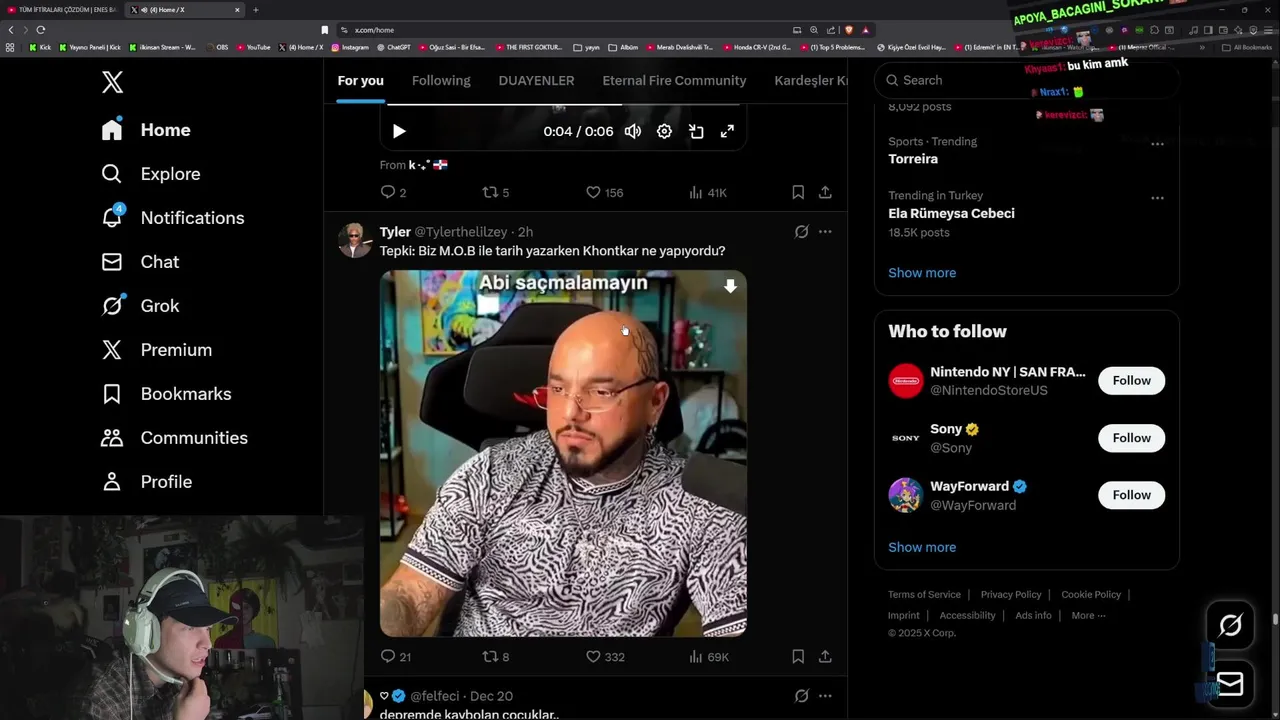Open the ChatGPT bookmark in bookmarks bar
The width and height of the screenshot is (1280, 720).
394,47
